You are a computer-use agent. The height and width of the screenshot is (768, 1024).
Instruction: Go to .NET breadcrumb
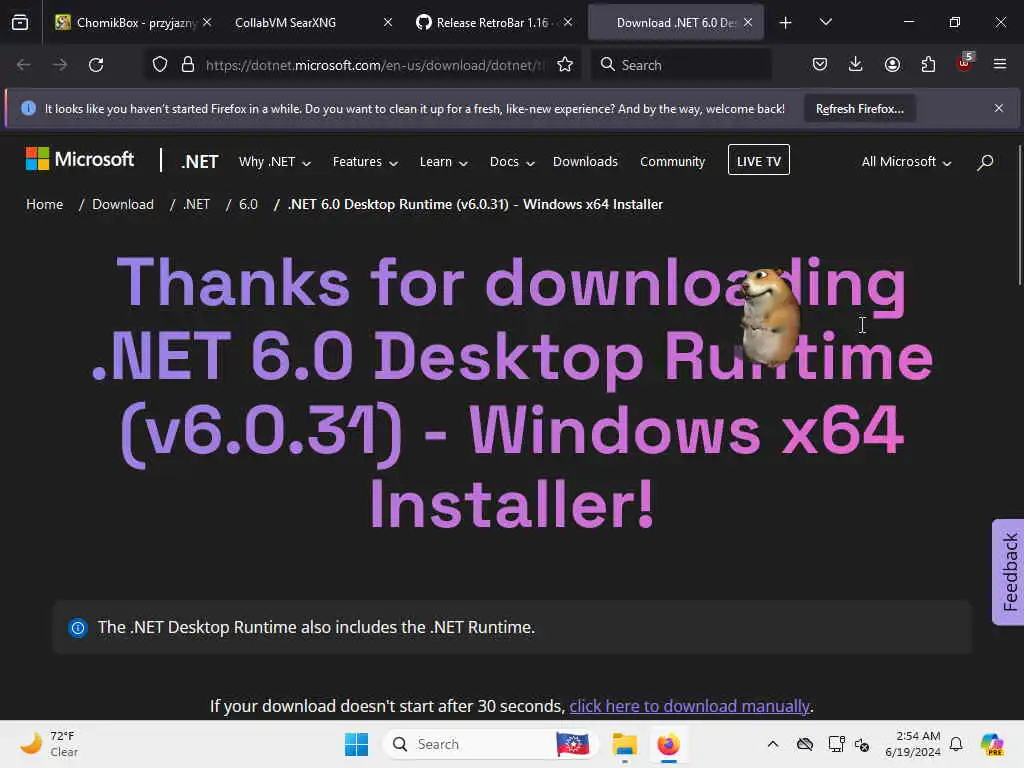click(x=197, y=204)
